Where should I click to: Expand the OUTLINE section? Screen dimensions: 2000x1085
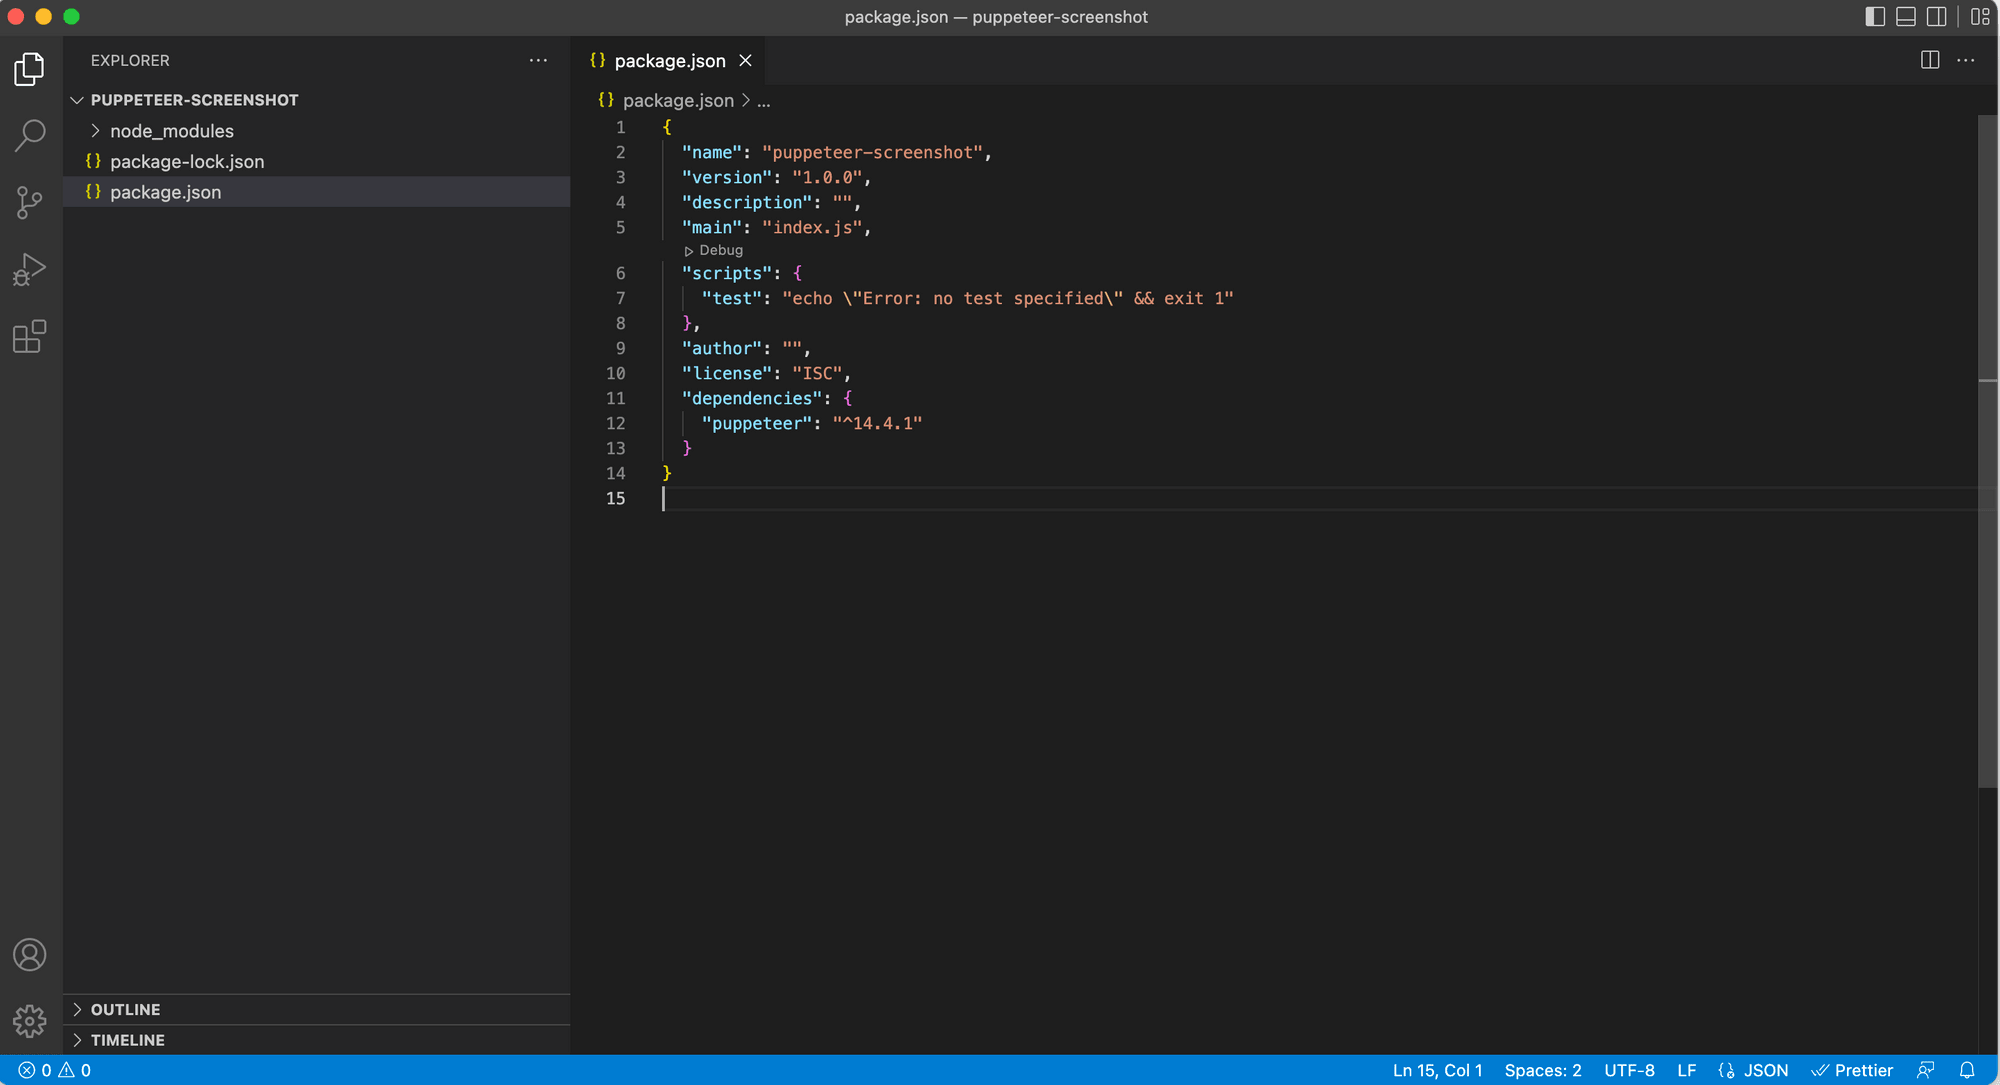(x=318, y=1009)
